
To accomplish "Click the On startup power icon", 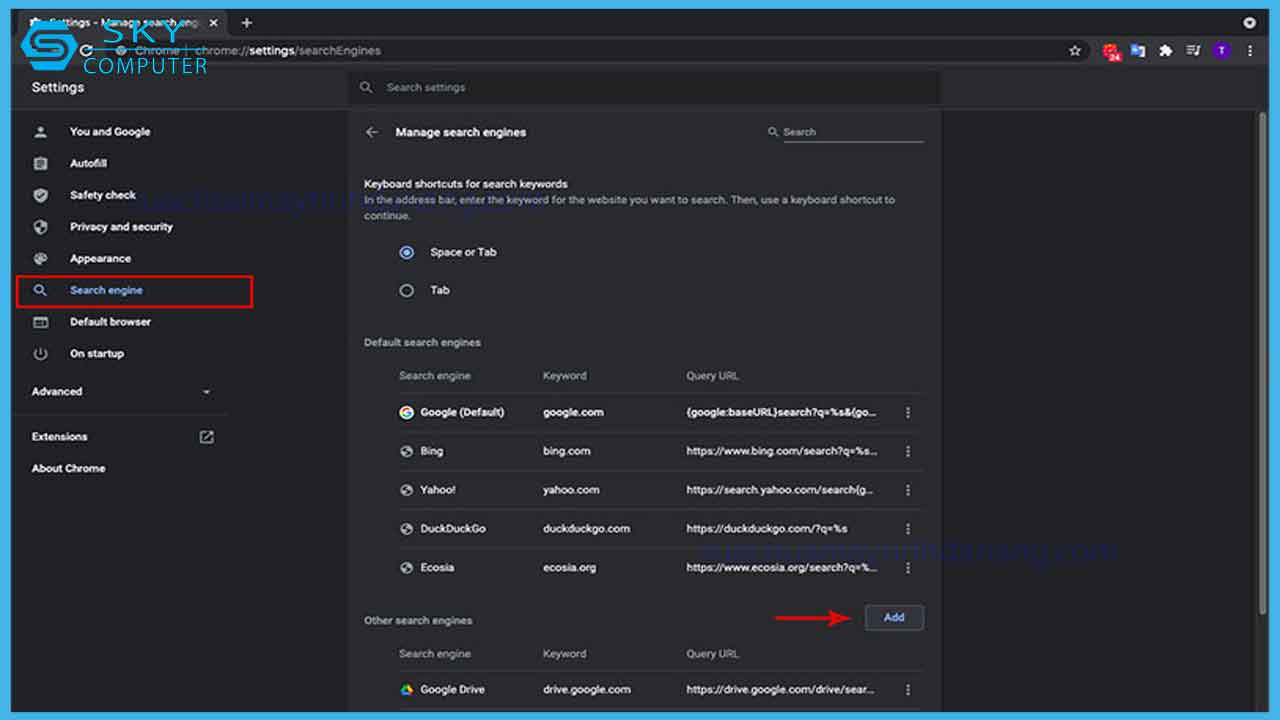I will coord(41,354).
